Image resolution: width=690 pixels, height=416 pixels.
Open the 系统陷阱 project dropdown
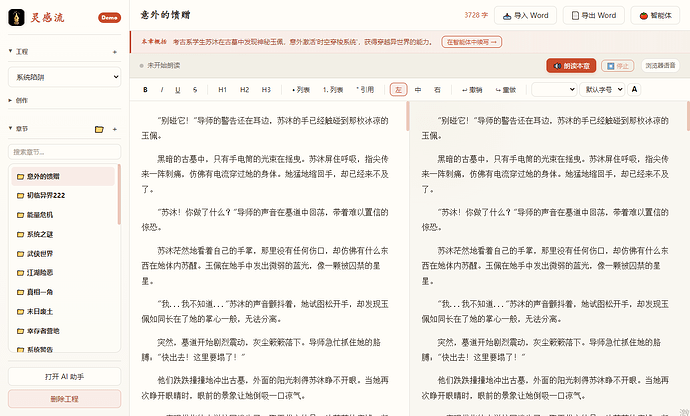click(x=64, y=77)
